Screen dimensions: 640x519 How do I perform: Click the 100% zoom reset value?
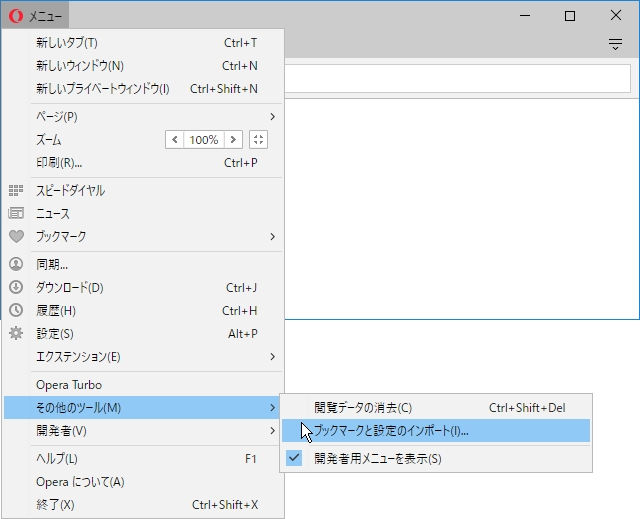coord(204,140)
